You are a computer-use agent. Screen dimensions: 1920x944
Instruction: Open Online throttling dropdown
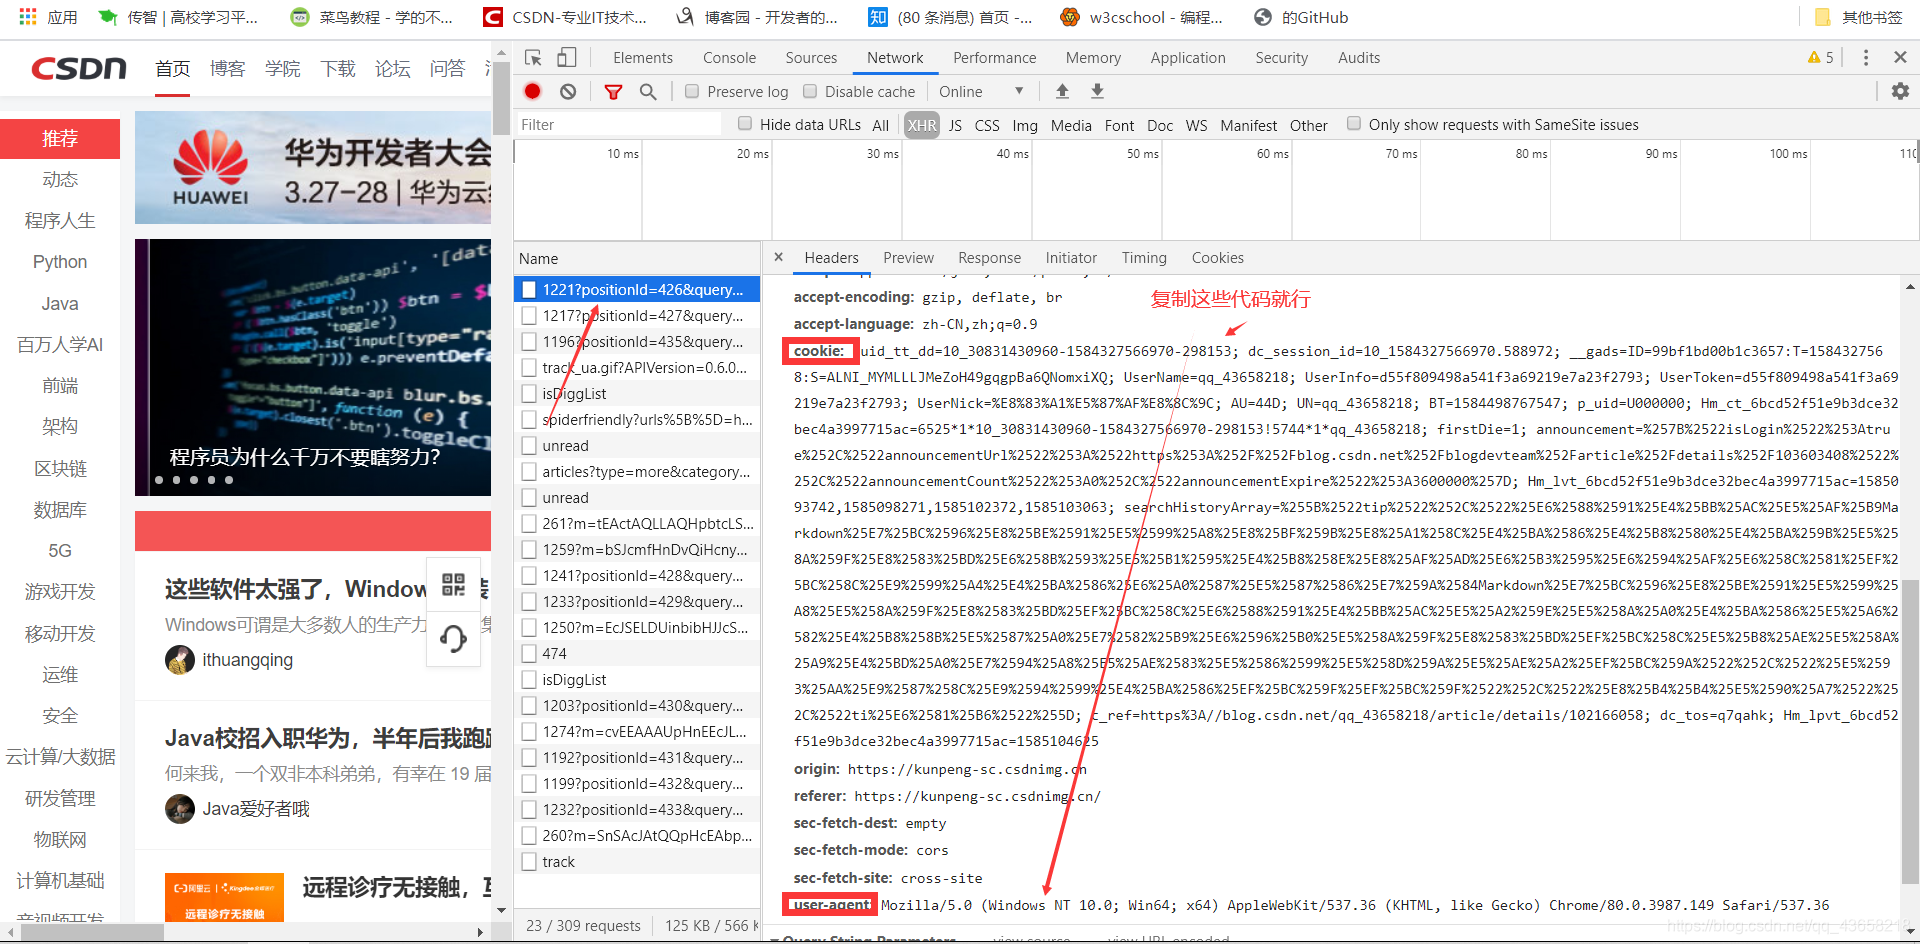[x=981, y=91]
